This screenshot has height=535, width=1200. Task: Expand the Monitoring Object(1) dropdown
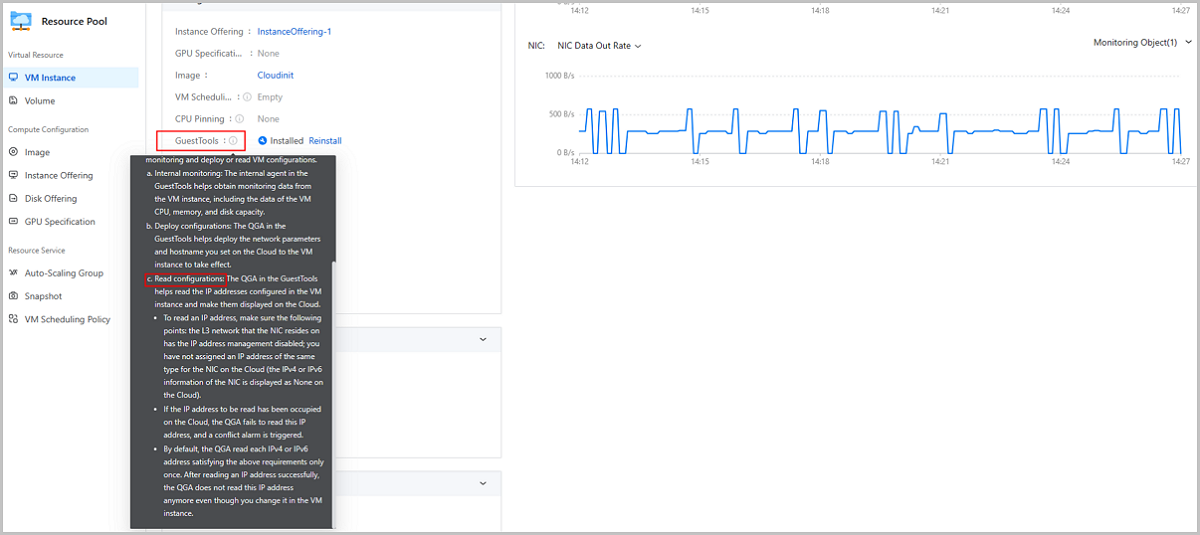(x=1142, y=43)
